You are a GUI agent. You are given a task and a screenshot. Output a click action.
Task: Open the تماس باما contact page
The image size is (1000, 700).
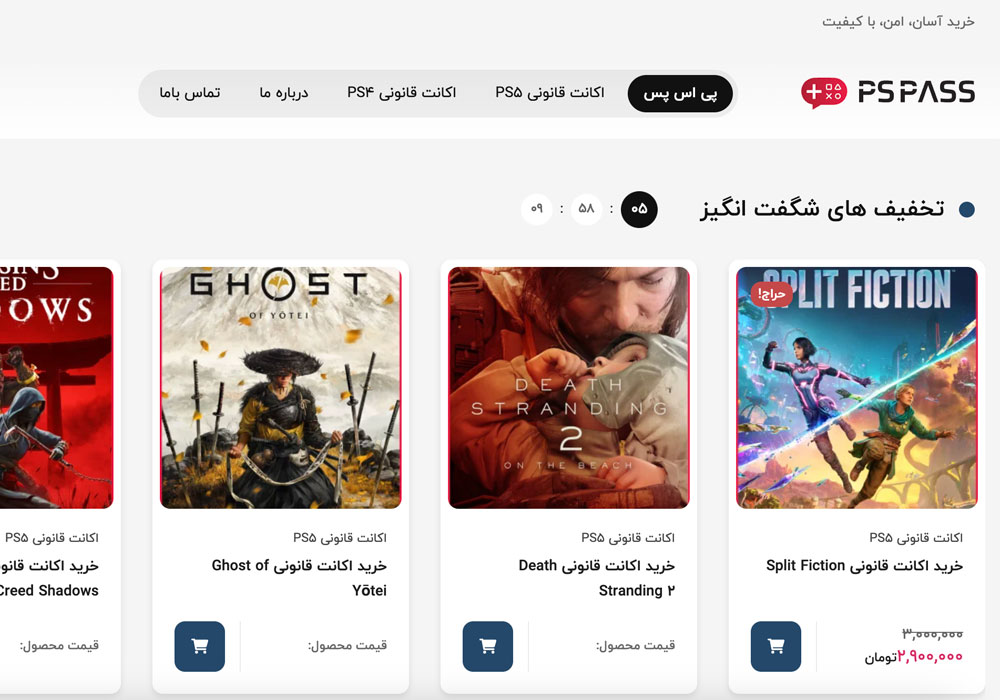189,92
